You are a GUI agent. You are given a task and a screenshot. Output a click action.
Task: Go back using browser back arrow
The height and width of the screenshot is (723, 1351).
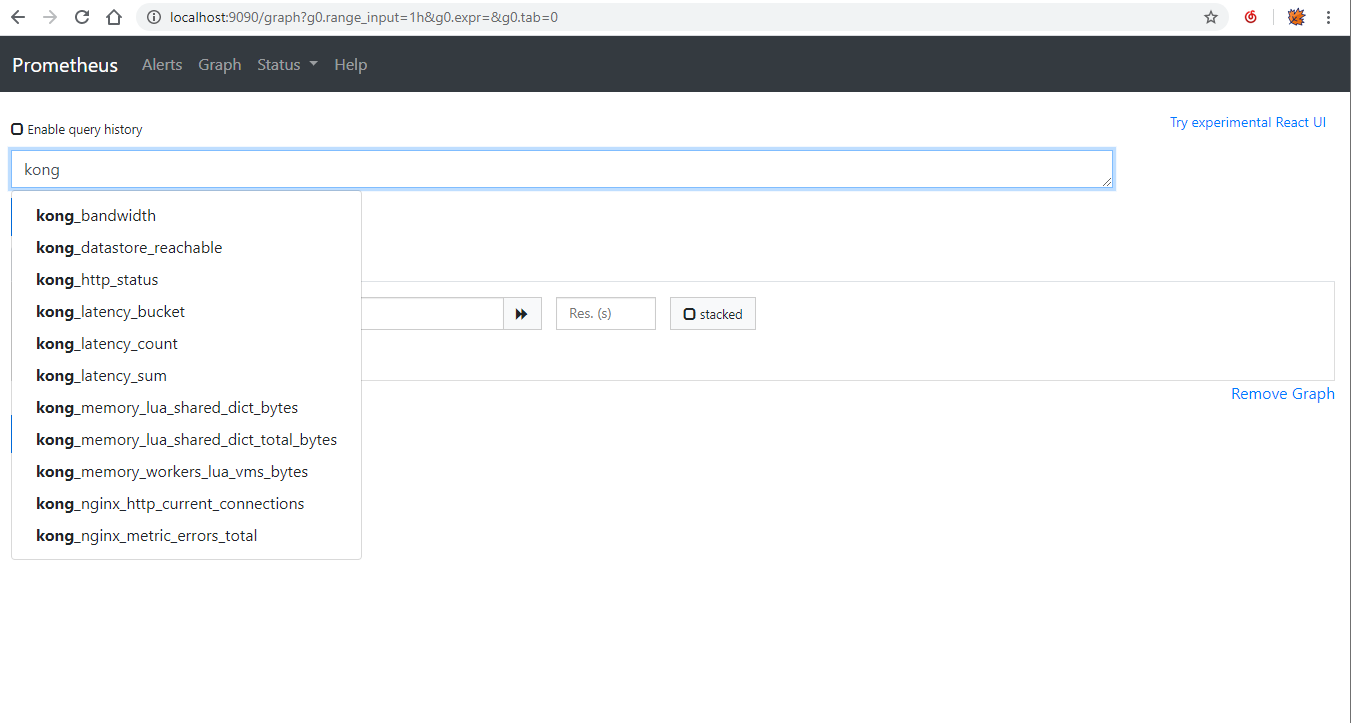point(18,17)
